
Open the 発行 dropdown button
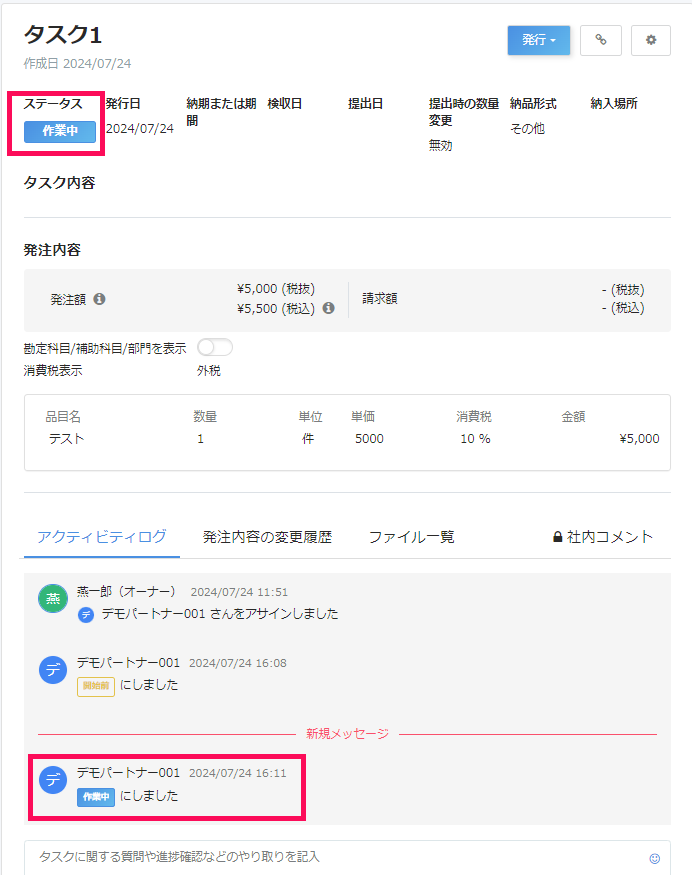click(x=539, y=40)
